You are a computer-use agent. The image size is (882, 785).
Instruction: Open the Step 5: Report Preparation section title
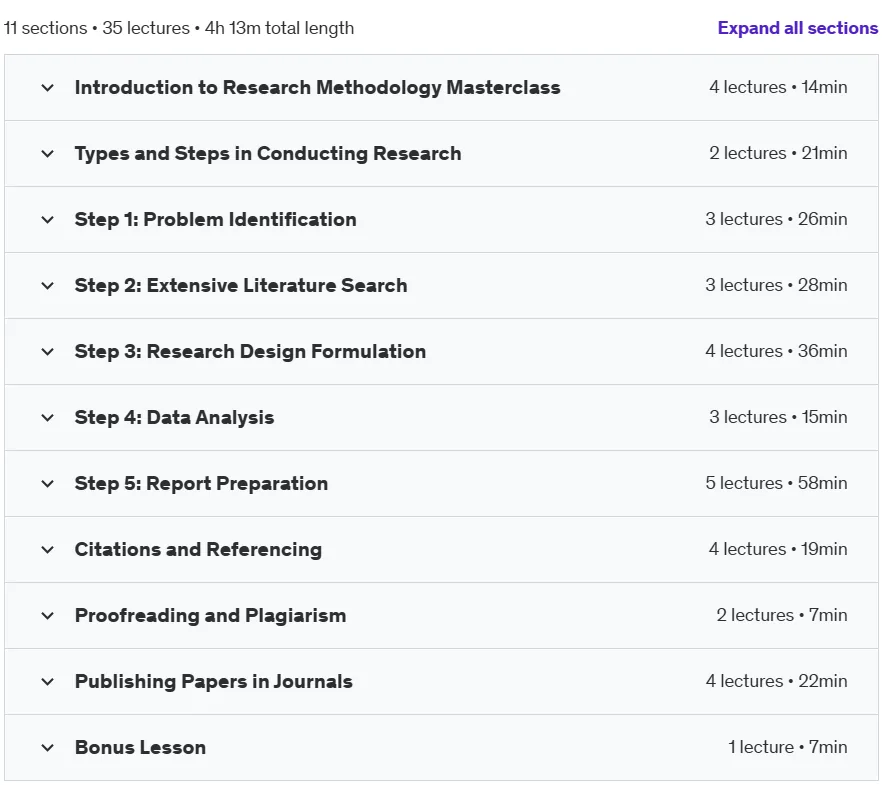tap(201, 484)
